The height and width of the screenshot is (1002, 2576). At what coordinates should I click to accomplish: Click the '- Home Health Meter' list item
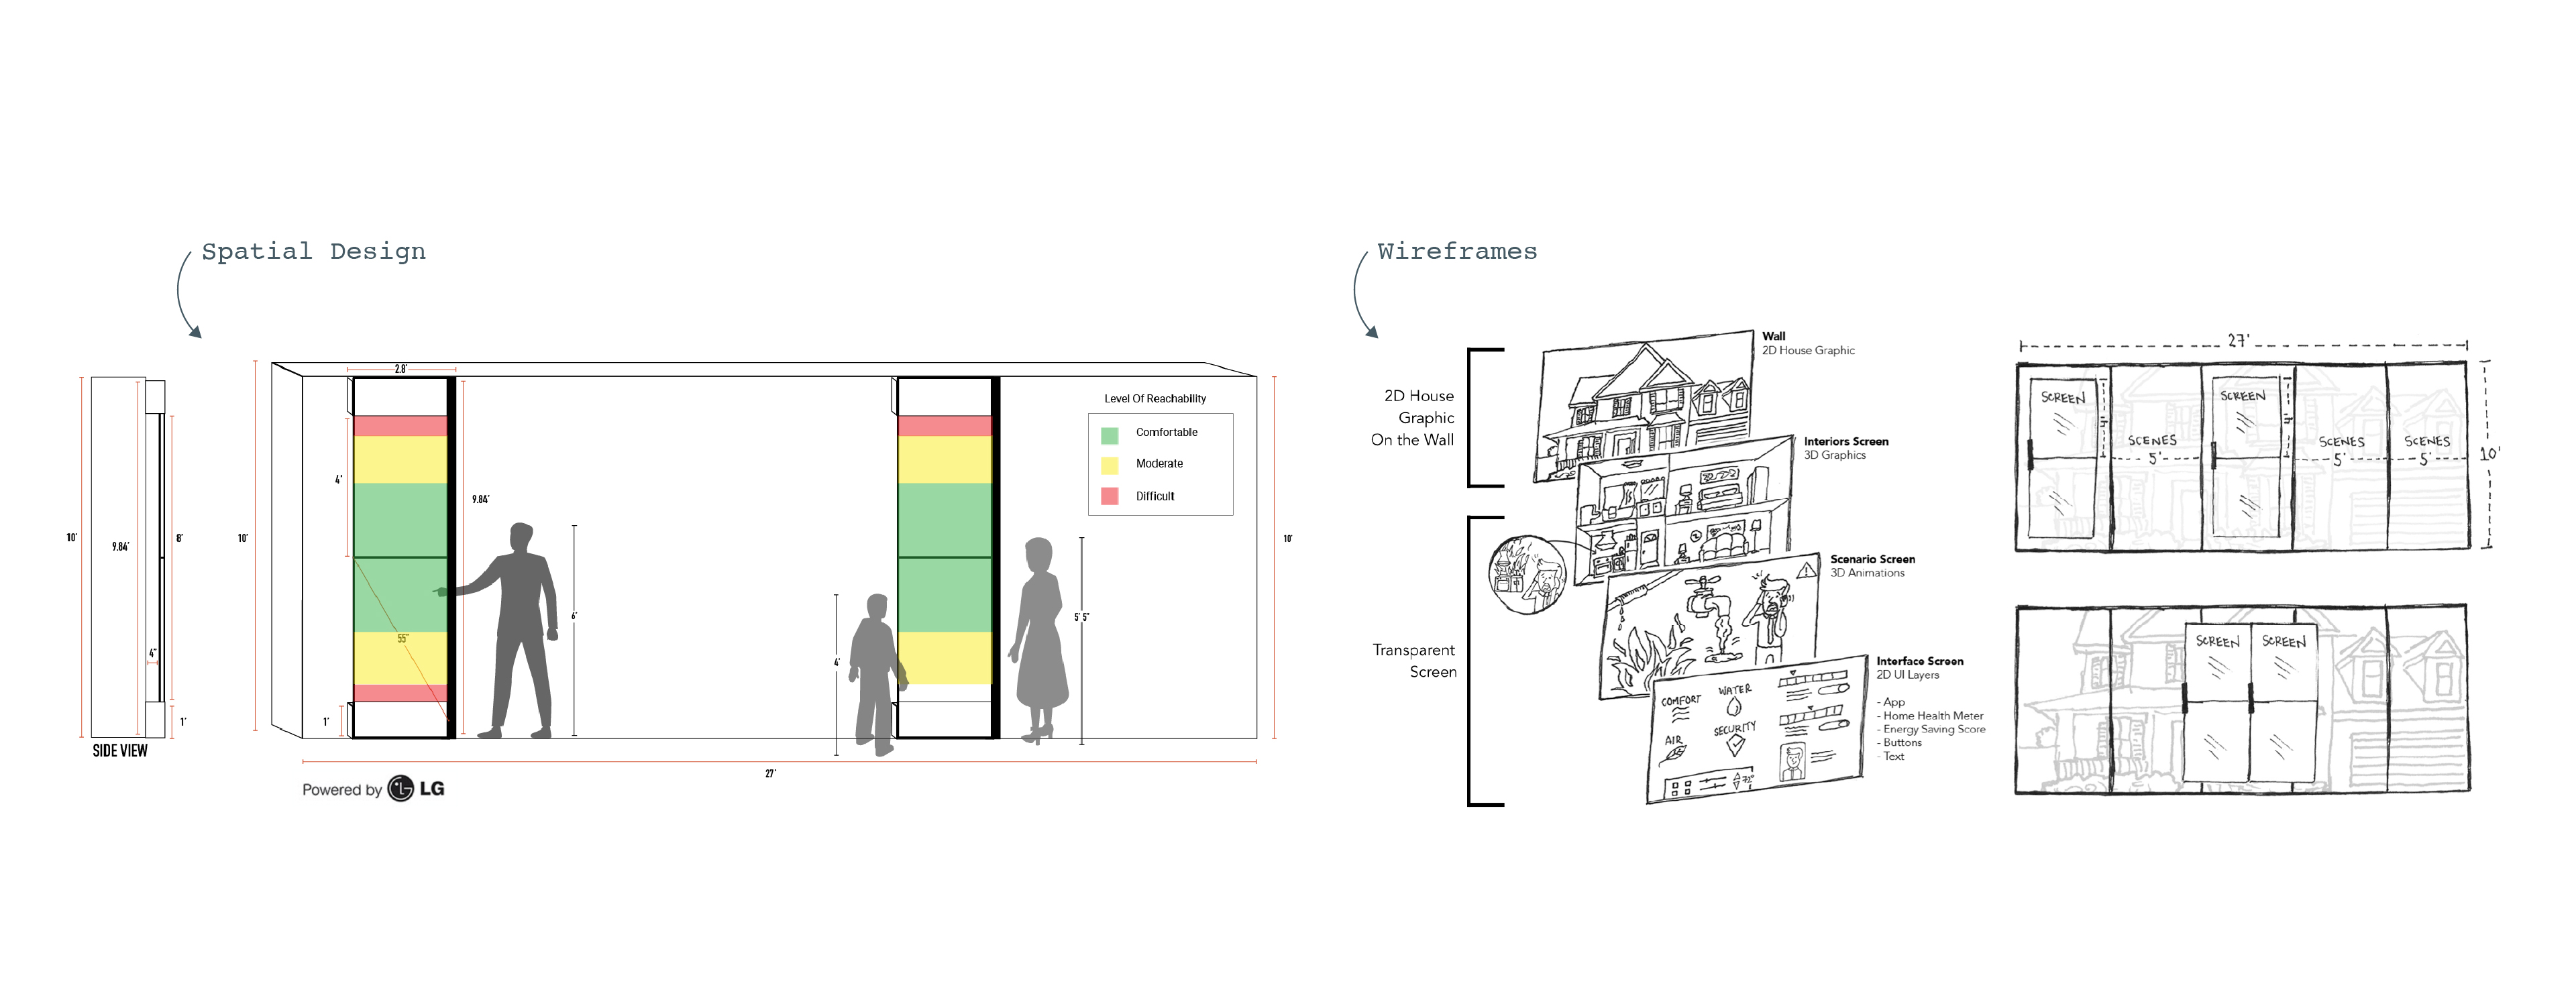click(x=1930, y=716)
